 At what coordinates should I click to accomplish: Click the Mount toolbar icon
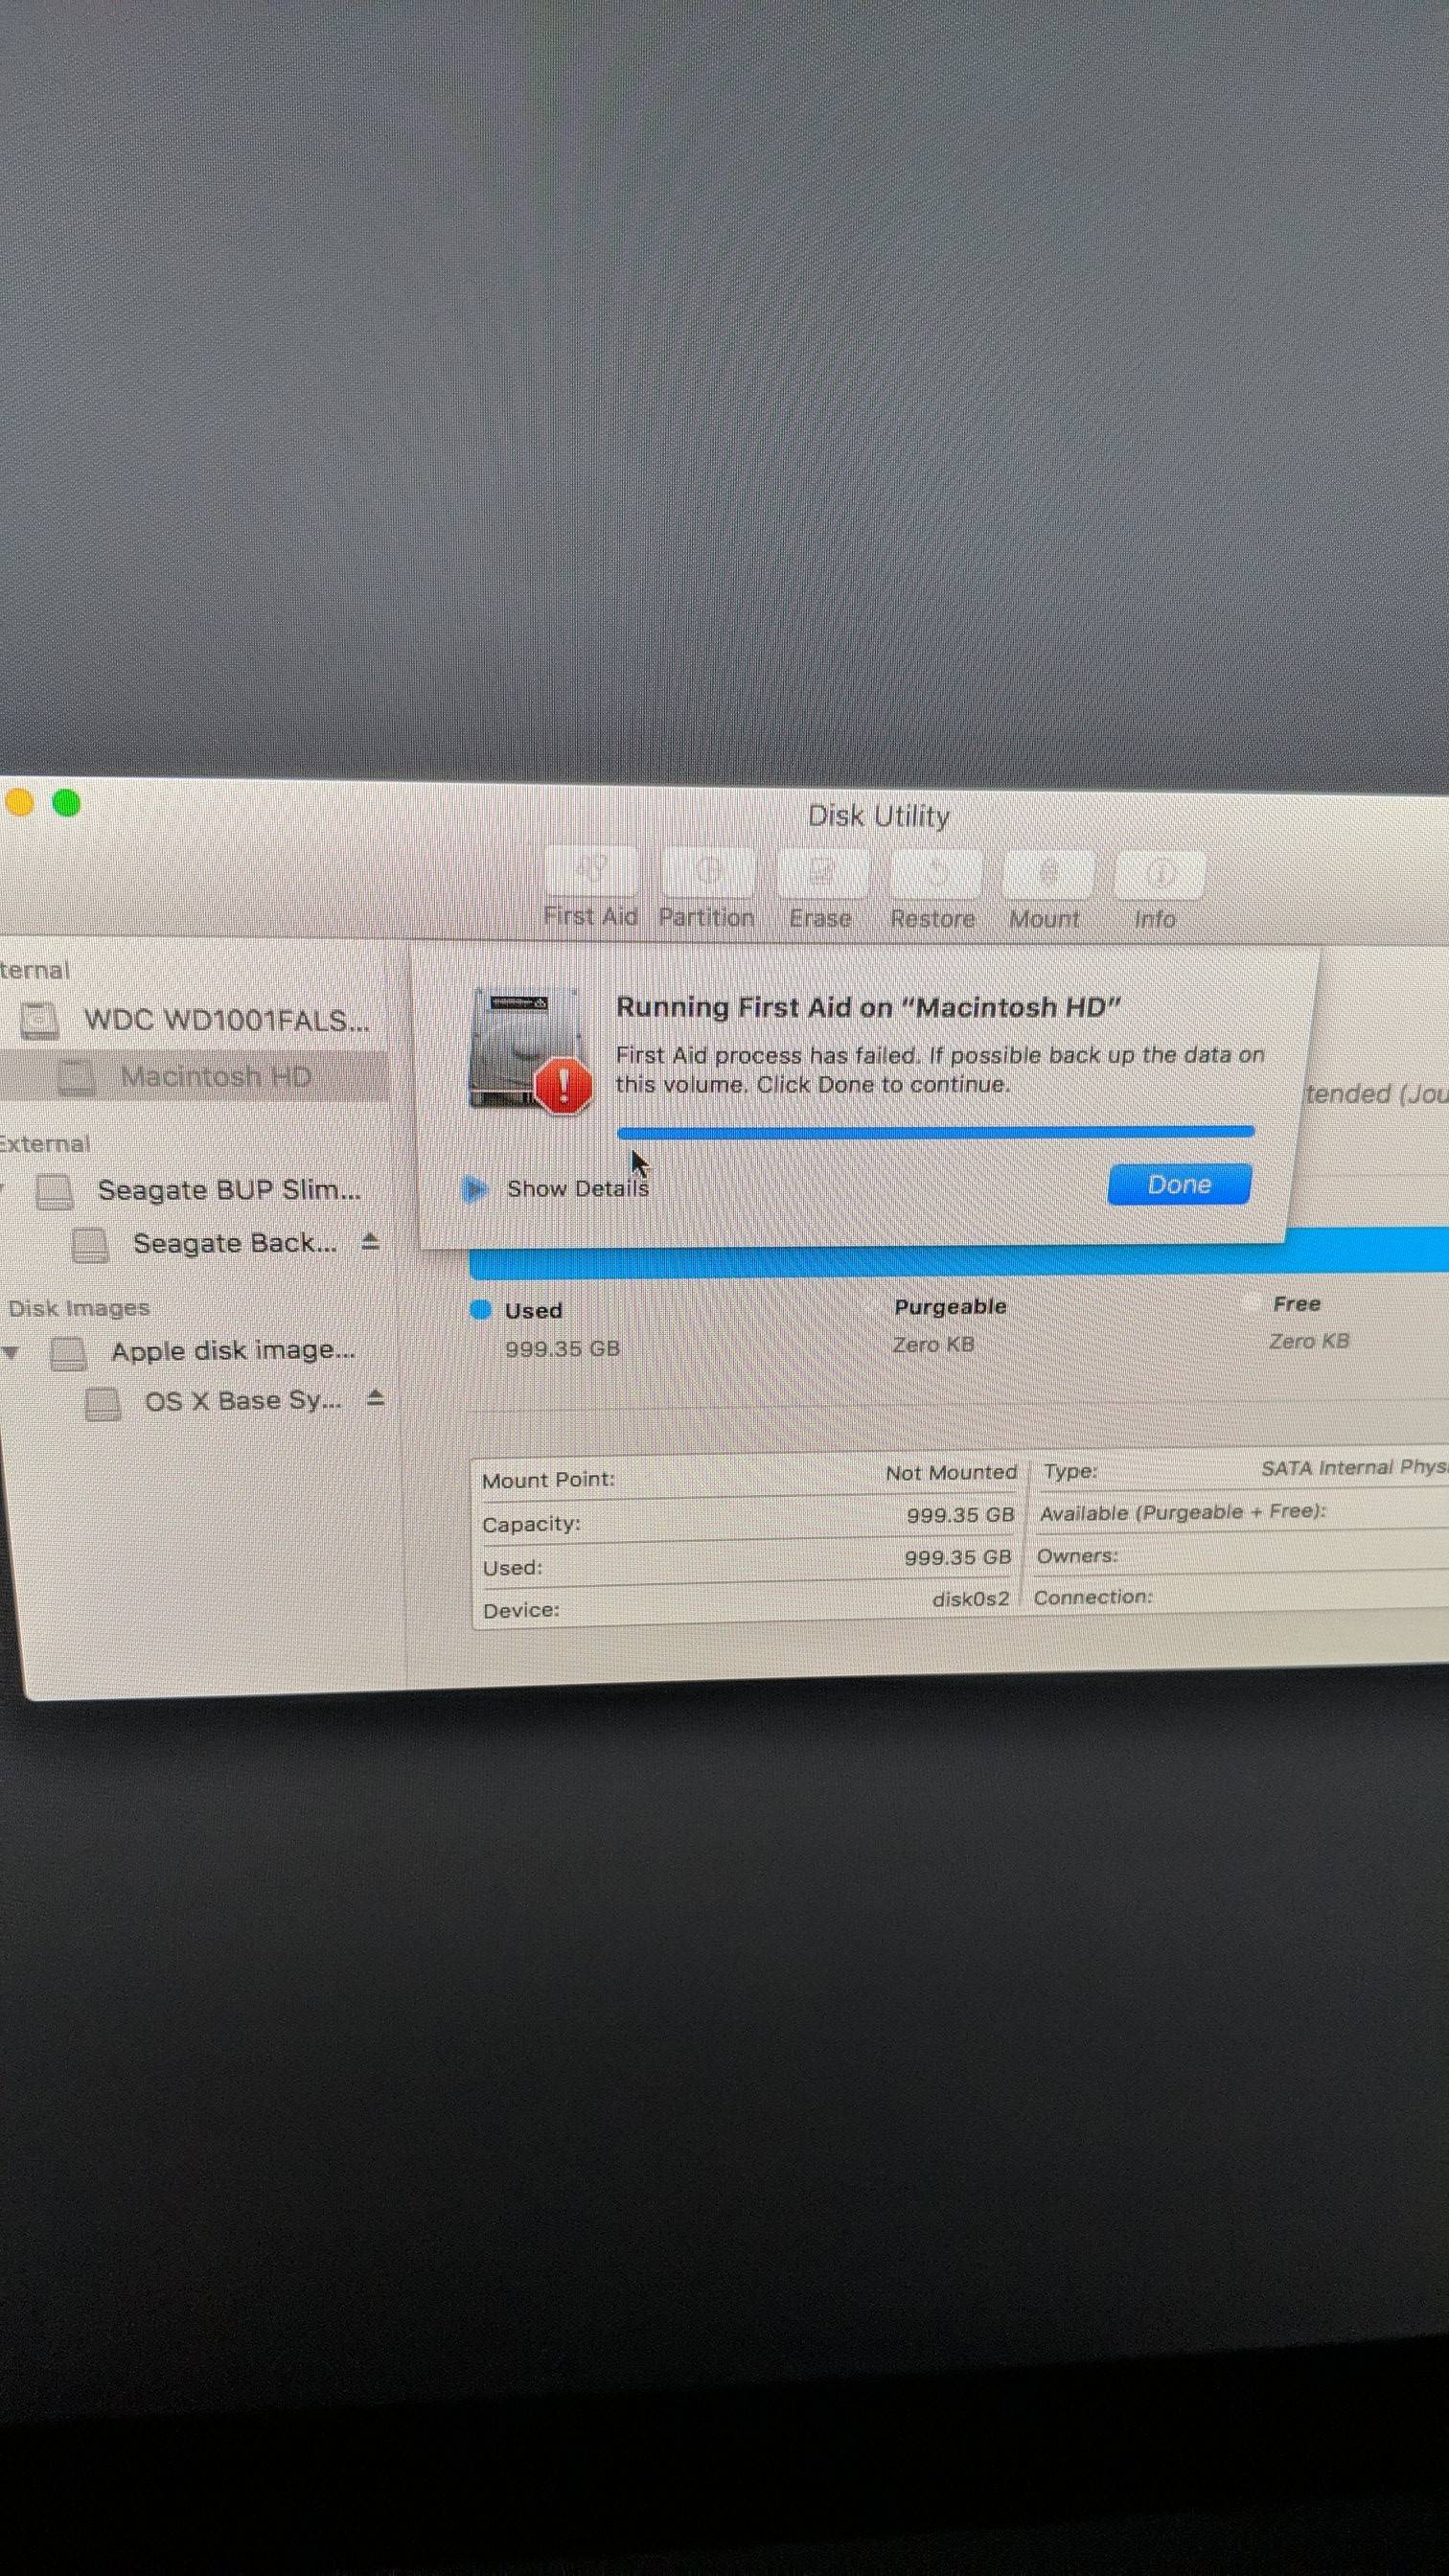point(1047,875)
